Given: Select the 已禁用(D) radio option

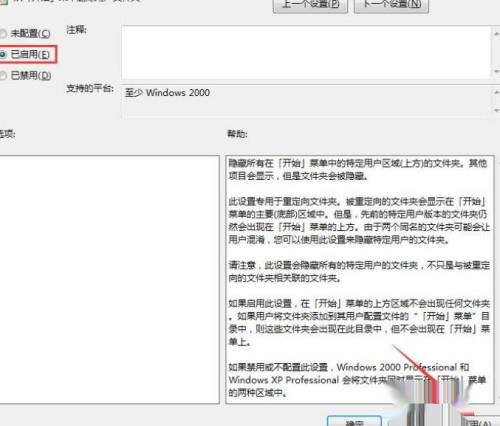Looking at the screenshot, I should point(26,76).
